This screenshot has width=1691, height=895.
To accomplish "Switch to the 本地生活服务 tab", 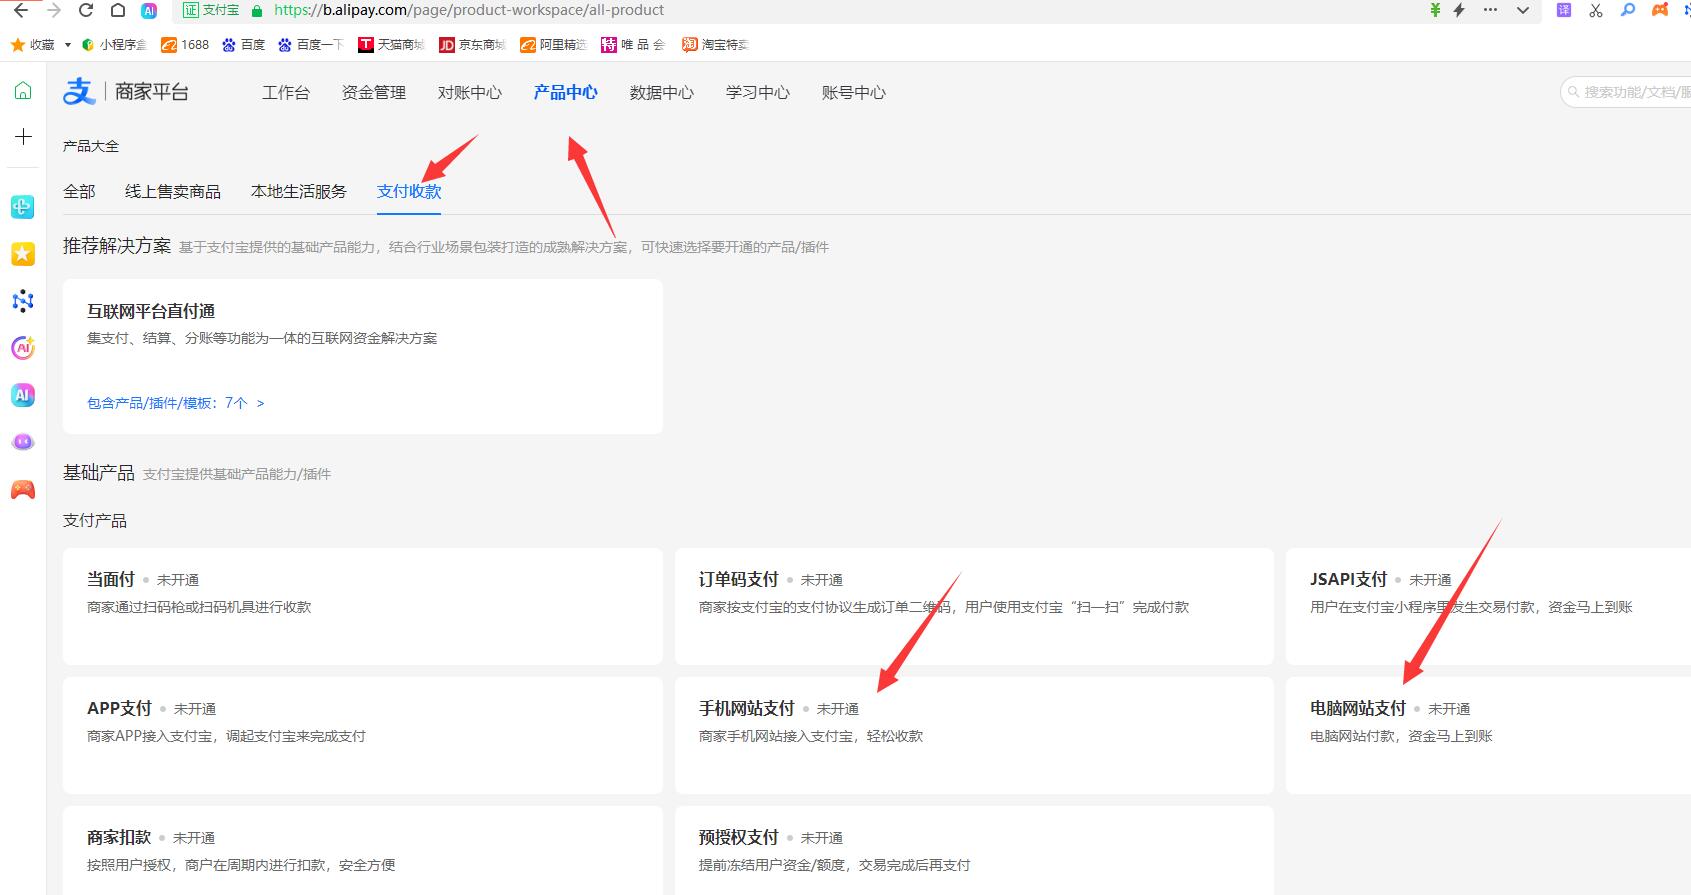I will click(299, 191).
